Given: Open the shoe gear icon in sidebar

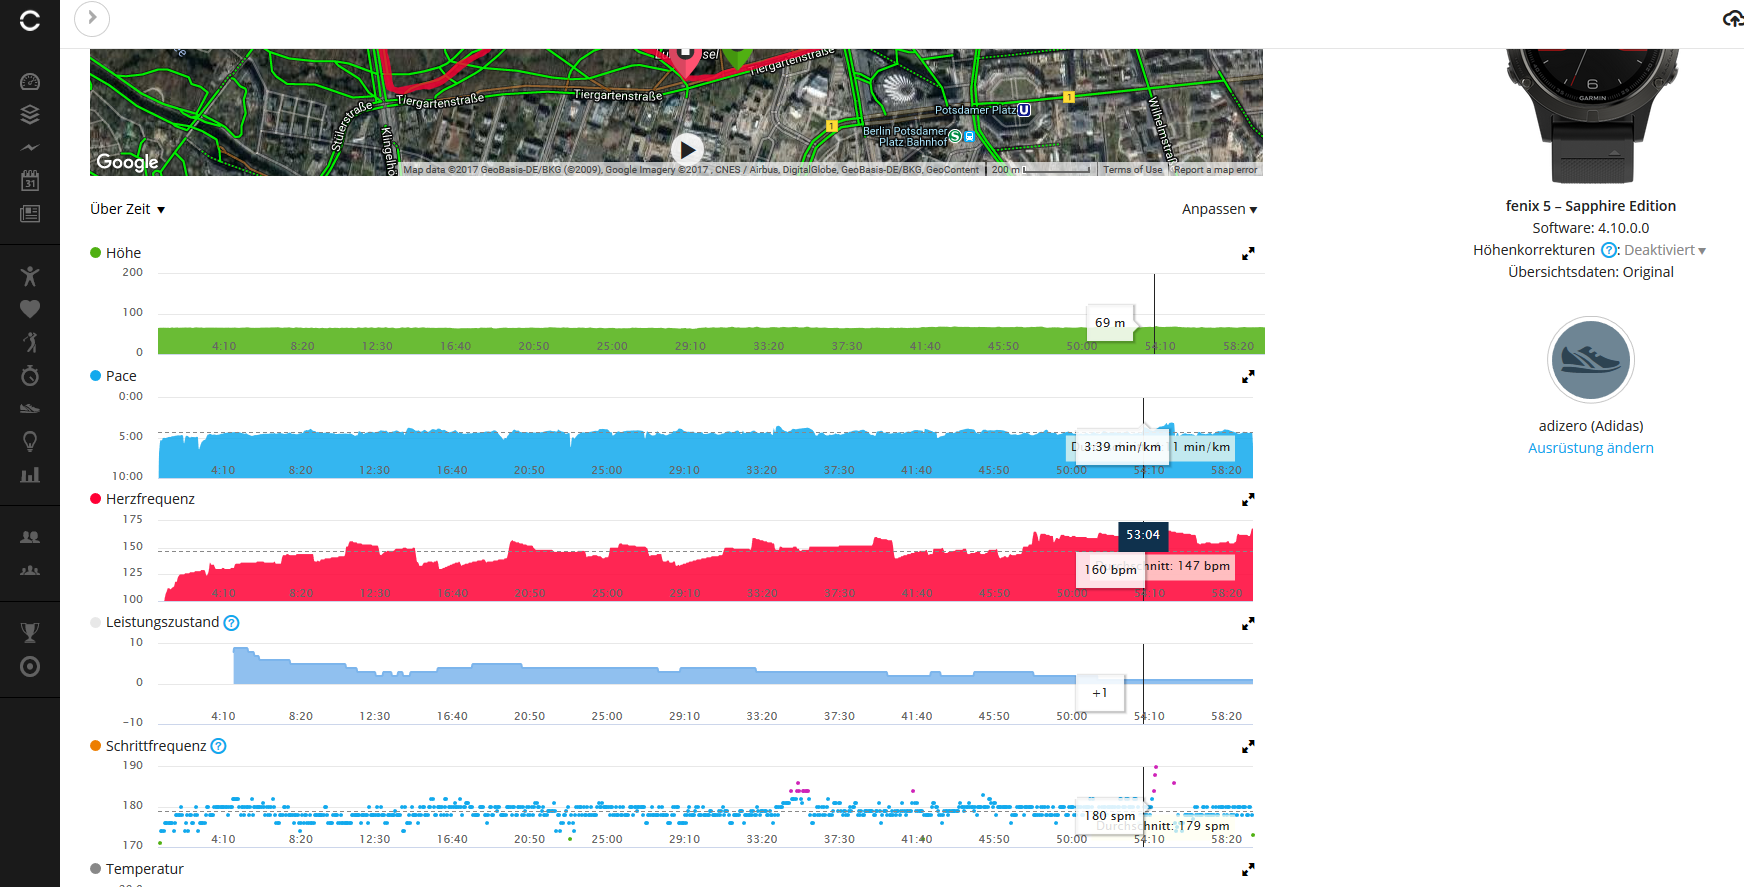Looking at the screenshot, I should 30,408.
